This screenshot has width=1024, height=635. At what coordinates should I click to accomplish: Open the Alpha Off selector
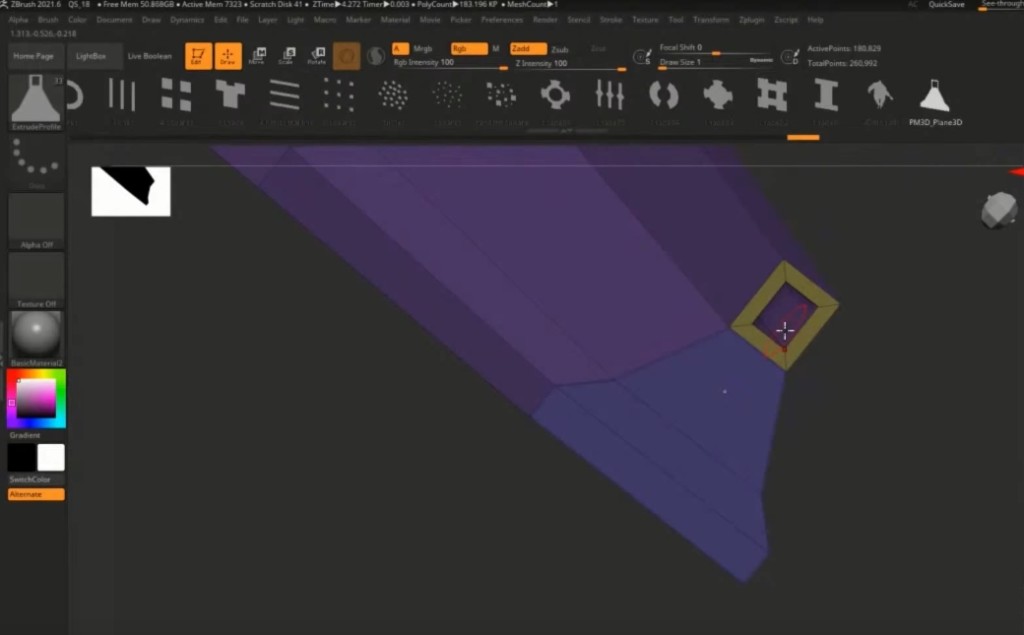point(37,220)
